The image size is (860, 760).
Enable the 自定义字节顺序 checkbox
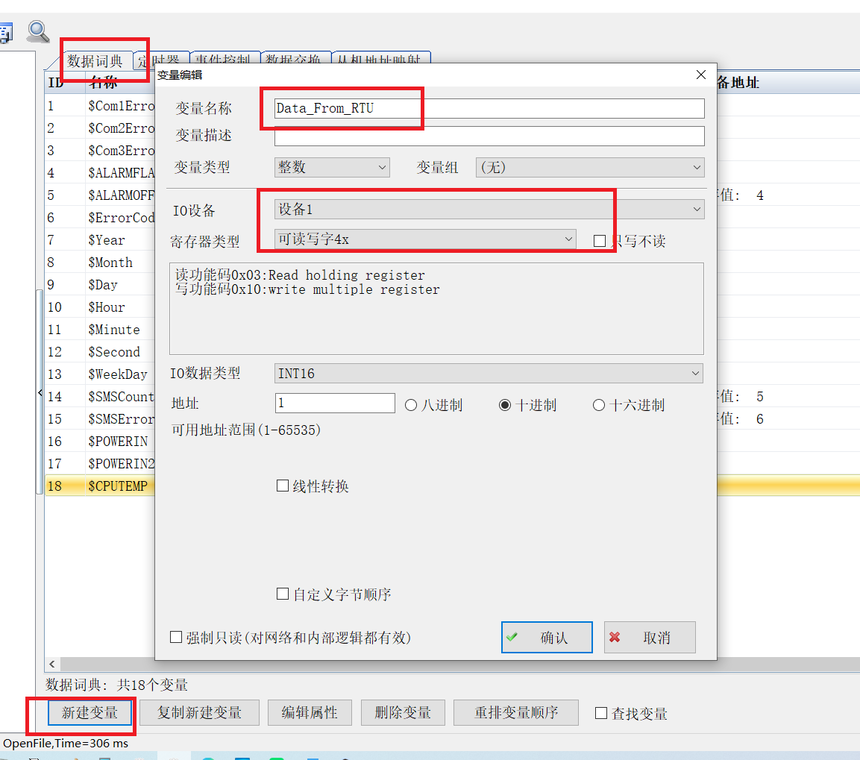coord(282,594)
